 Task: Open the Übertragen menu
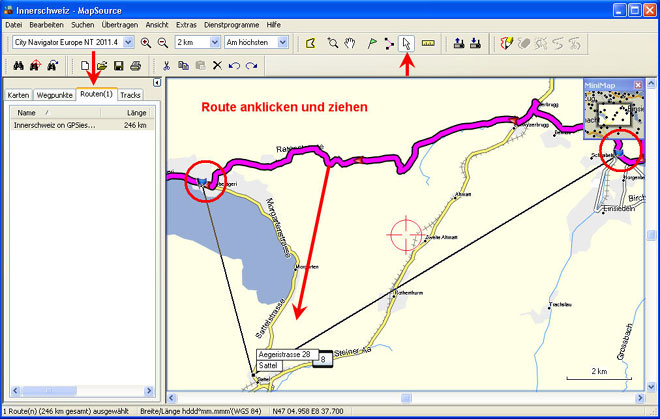pyautogui.click(x=120, y=25)
